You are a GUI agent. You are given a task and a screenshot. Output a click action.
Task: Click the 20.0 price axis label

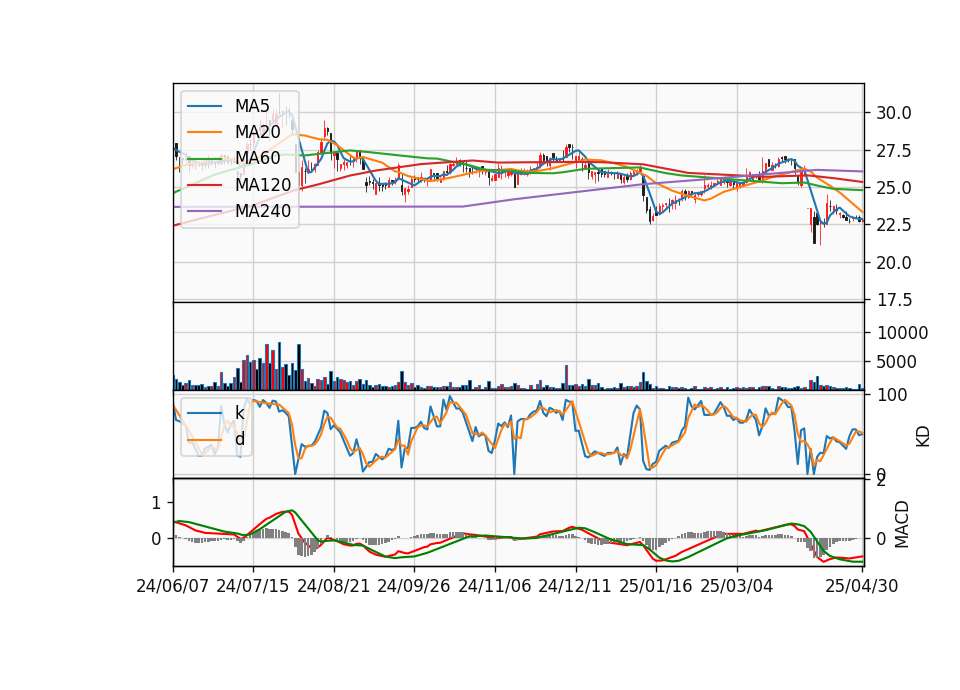pyautogui.click(x=894, y=263)
